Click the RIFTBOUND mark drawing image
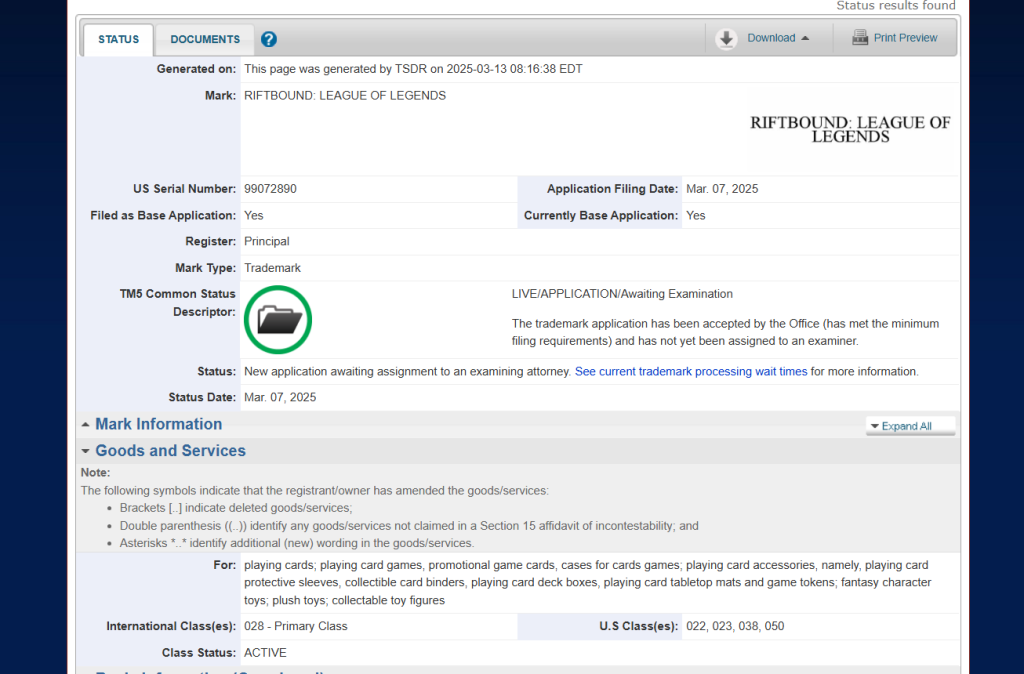This screenshot has height=674, width=1024. coord(850,129)
